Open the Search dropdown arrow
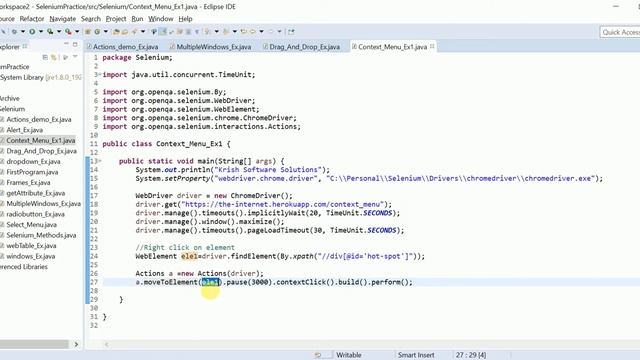The width and height of the screenshot is (640, 360). pos(143,31)
